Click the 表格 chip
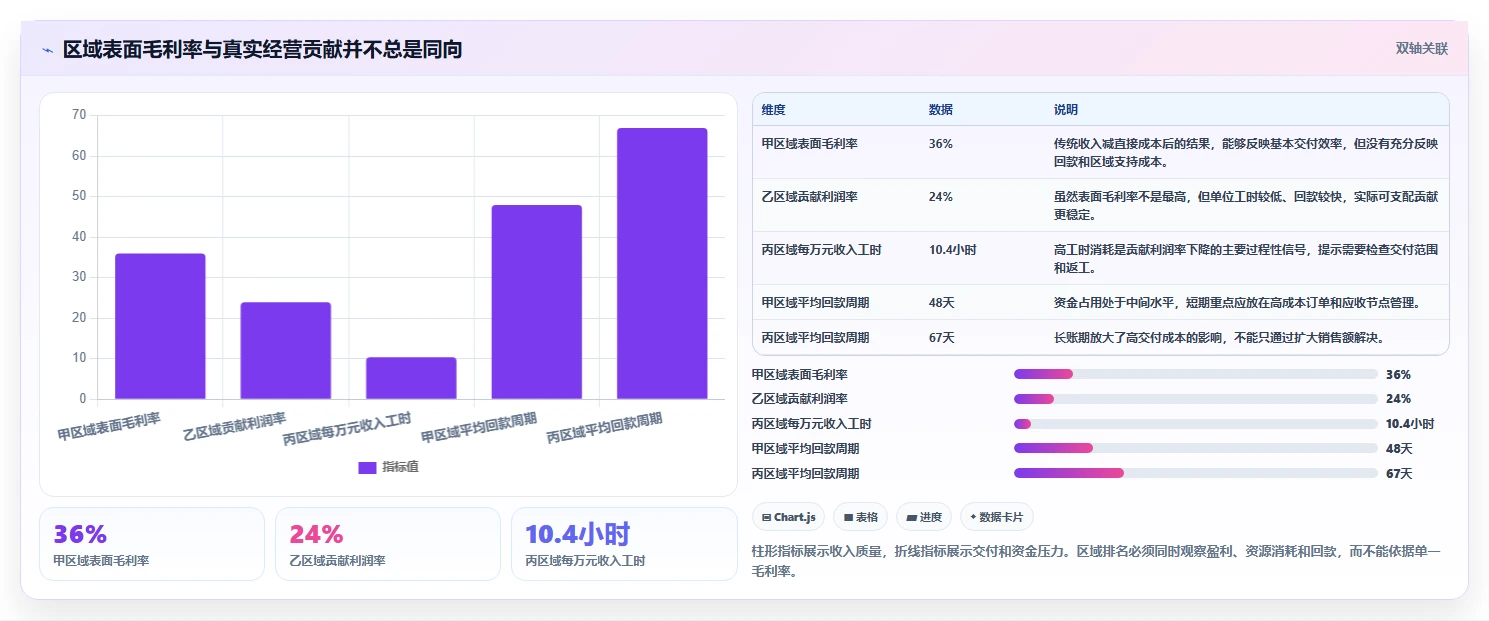Image resolution: width=1489 pixels, height=621 pixels. 861,517
